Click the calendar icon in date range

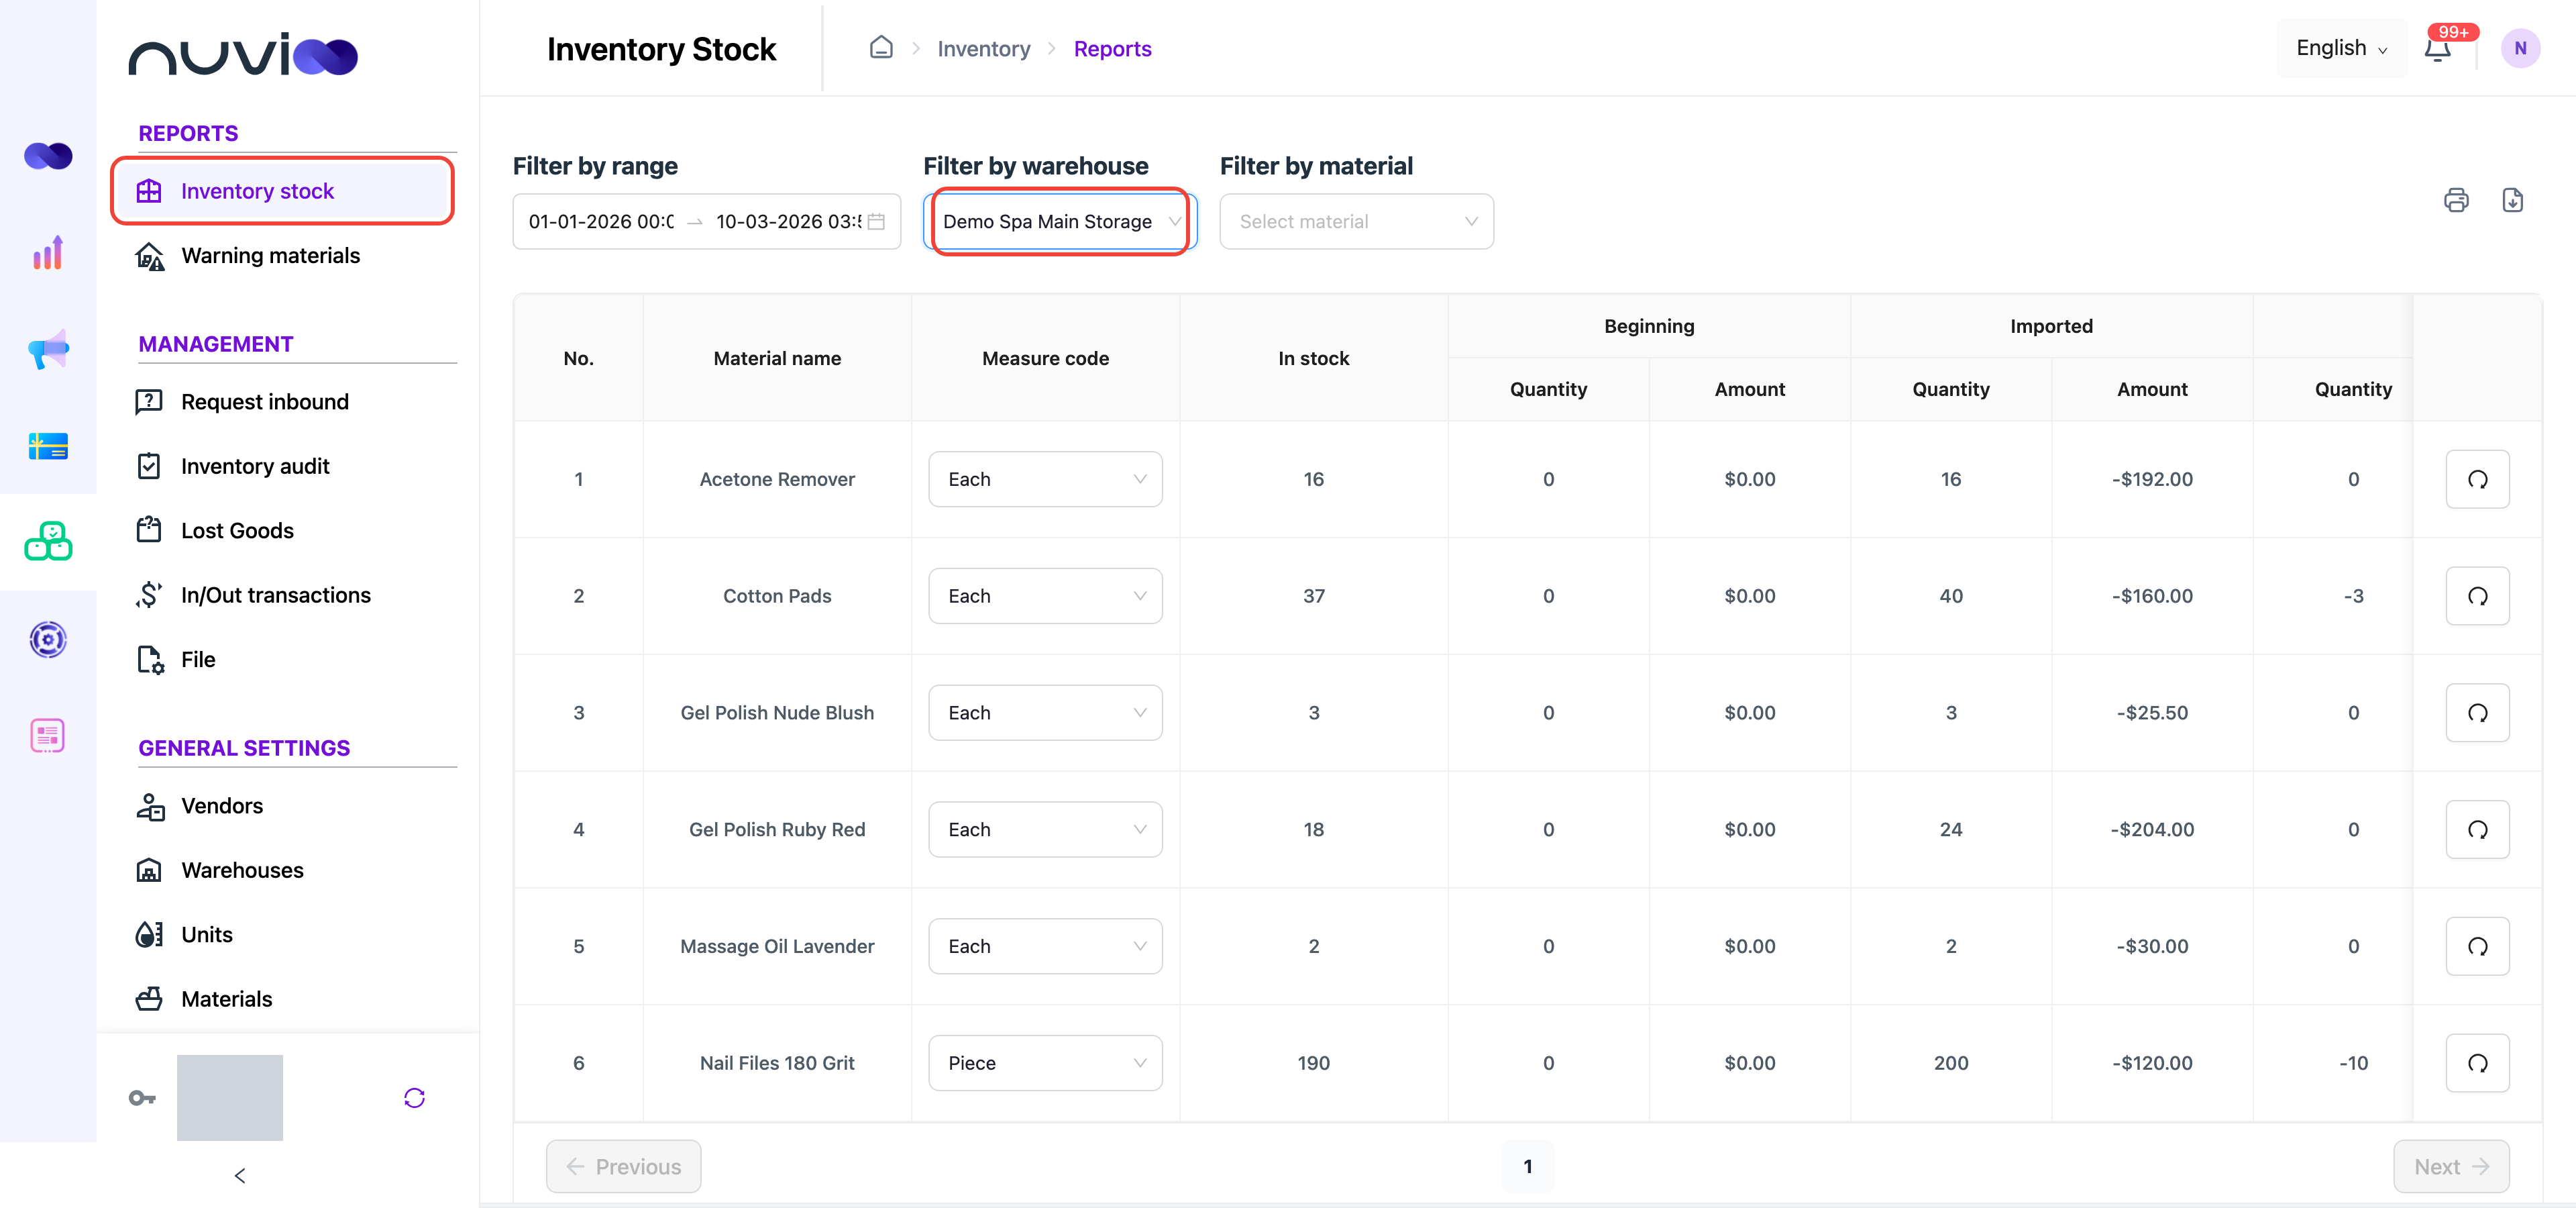tap(876, 222)
